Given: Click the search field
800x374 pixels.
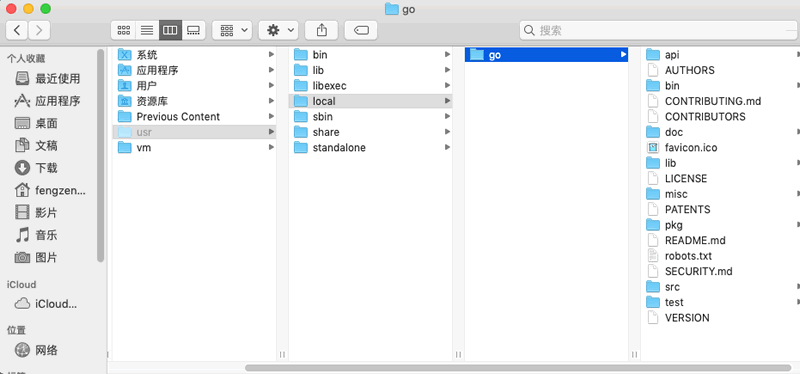Looking at the screenshot, I should pyautogui.click(x=659, y=31).
